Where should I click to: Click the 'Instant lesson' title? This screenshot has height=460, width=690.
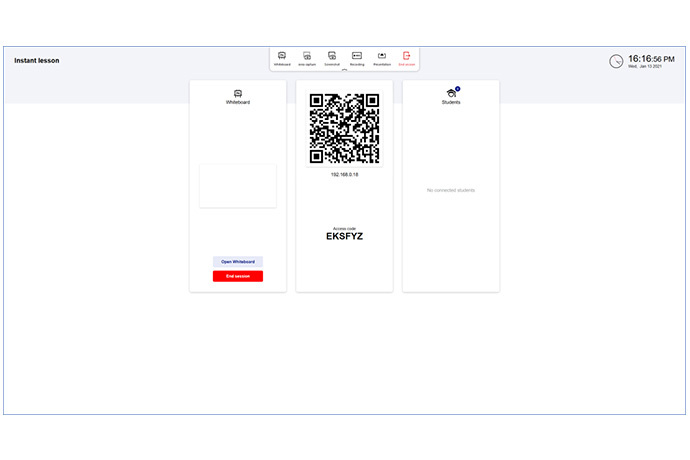37,61
